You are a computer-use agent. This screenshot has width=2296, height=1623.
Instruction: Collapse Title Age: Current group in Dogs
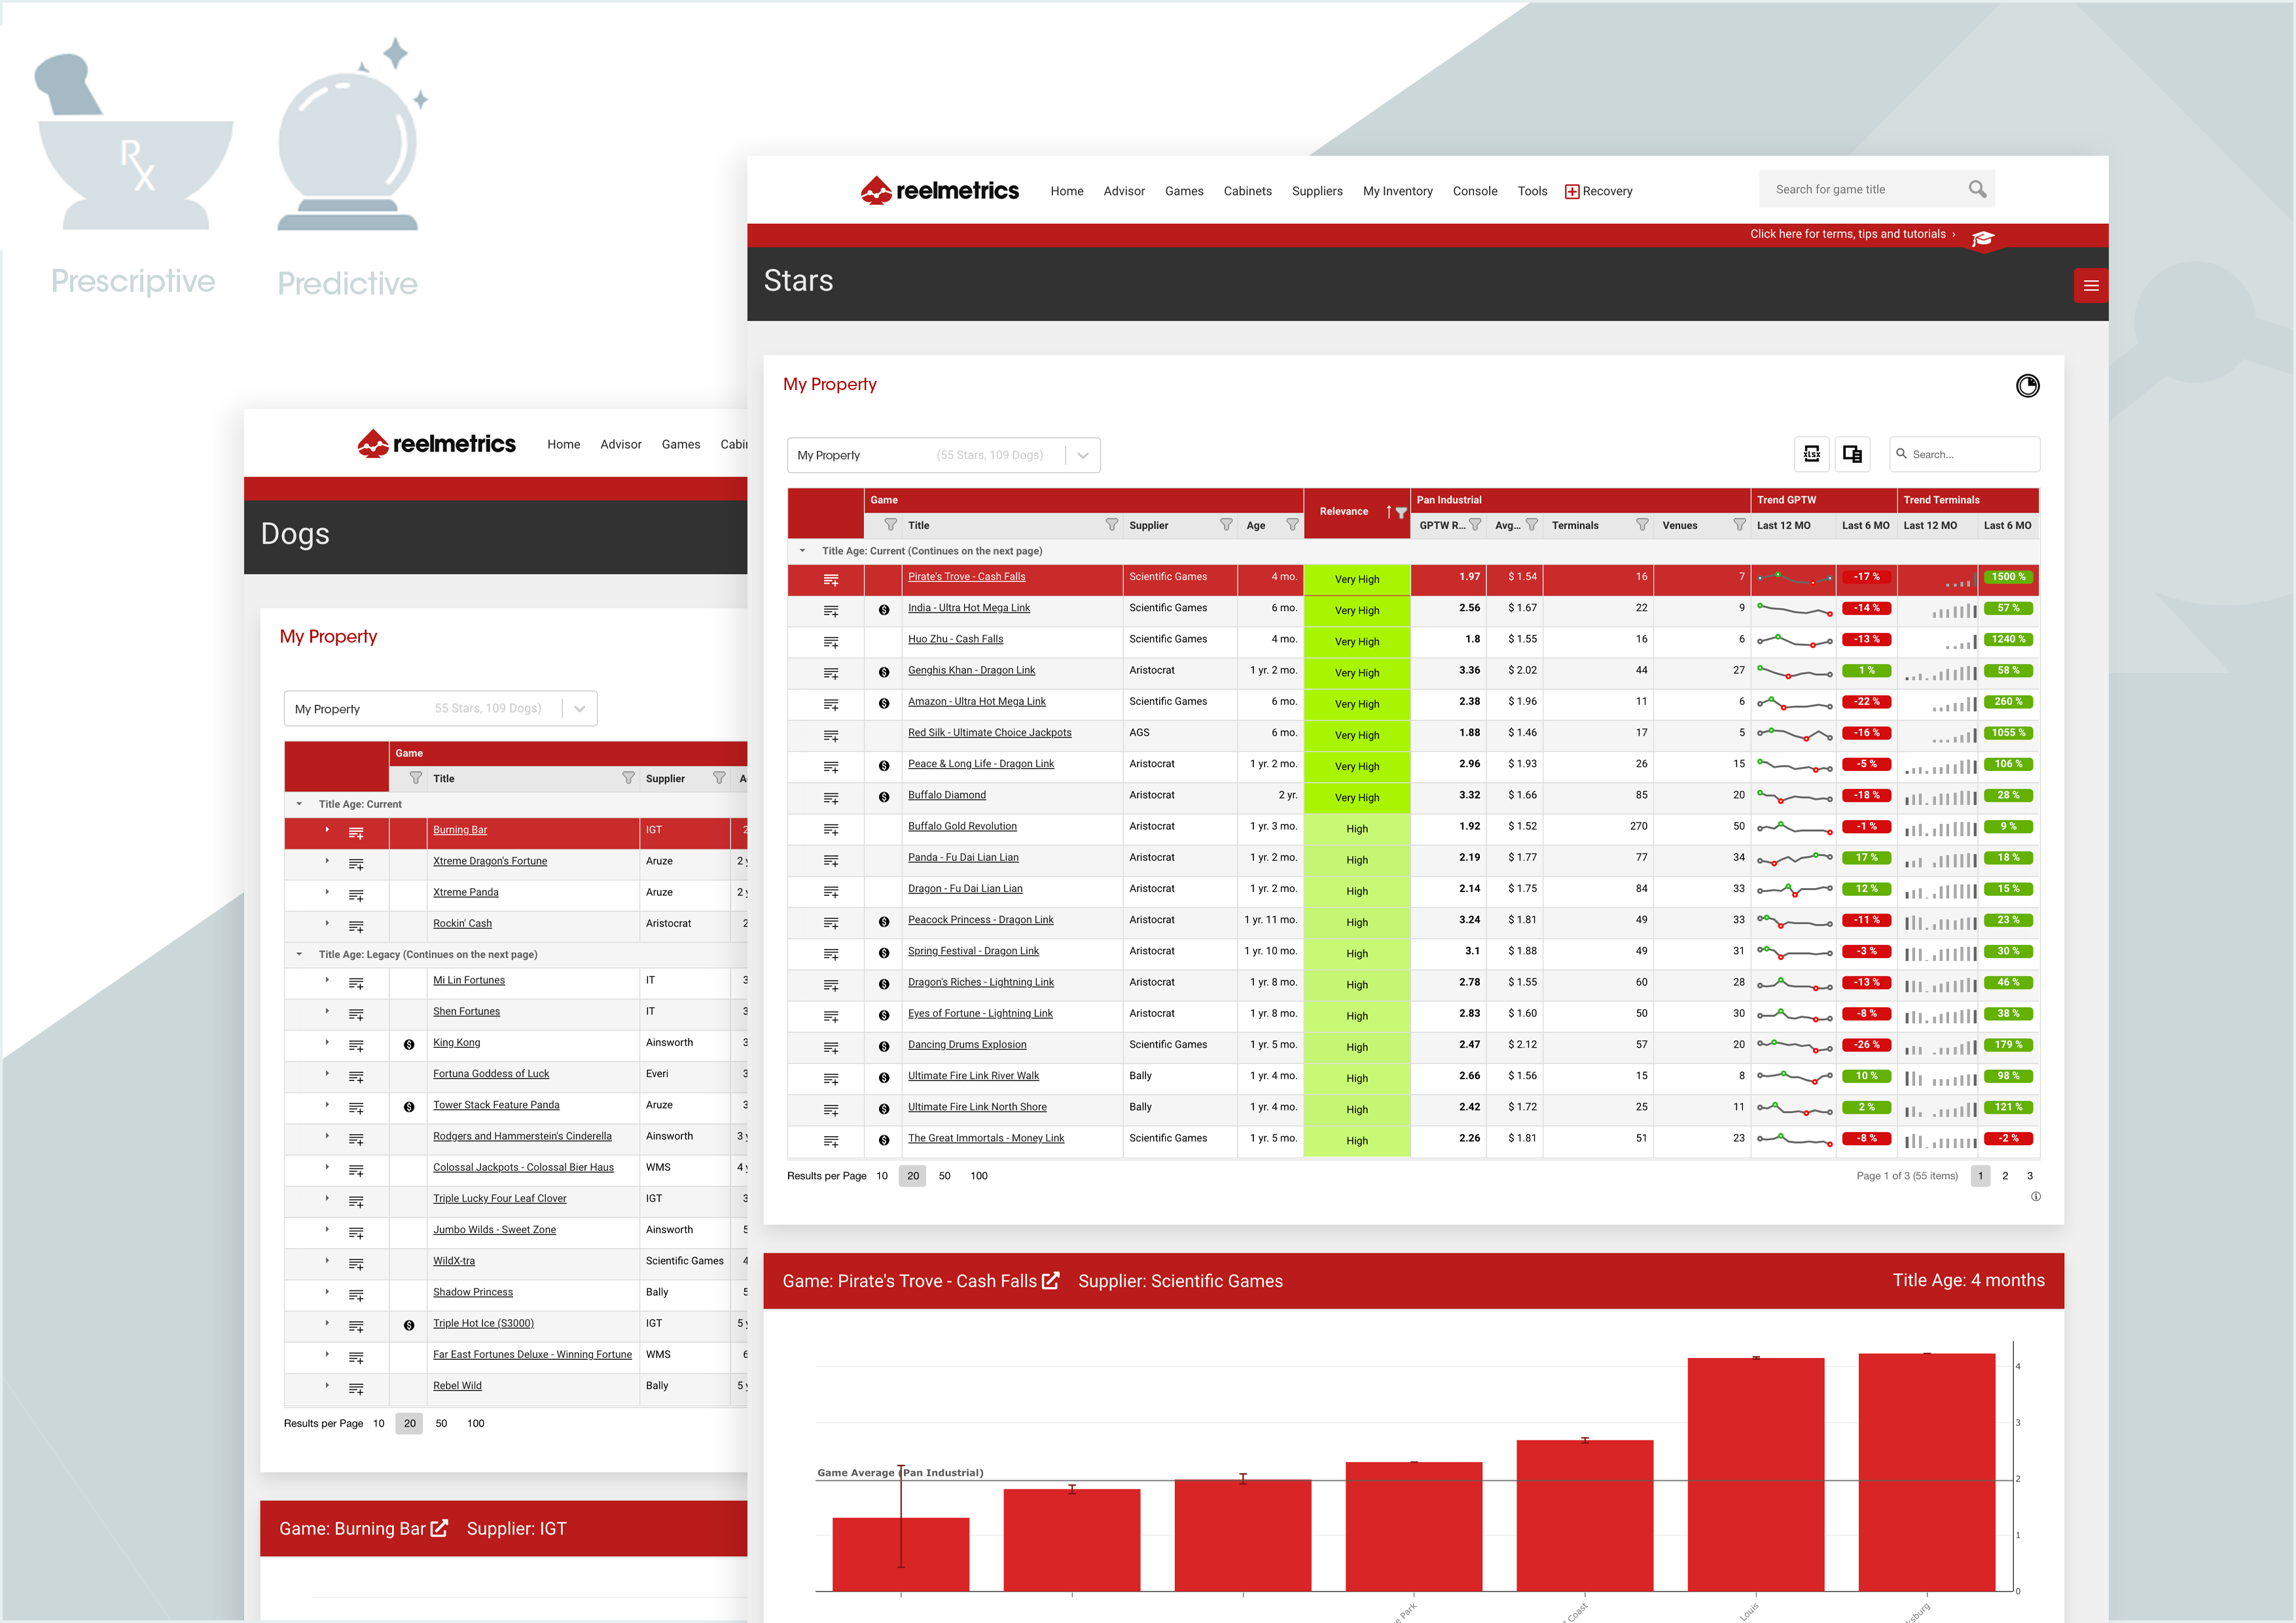[x=299, y=803]
